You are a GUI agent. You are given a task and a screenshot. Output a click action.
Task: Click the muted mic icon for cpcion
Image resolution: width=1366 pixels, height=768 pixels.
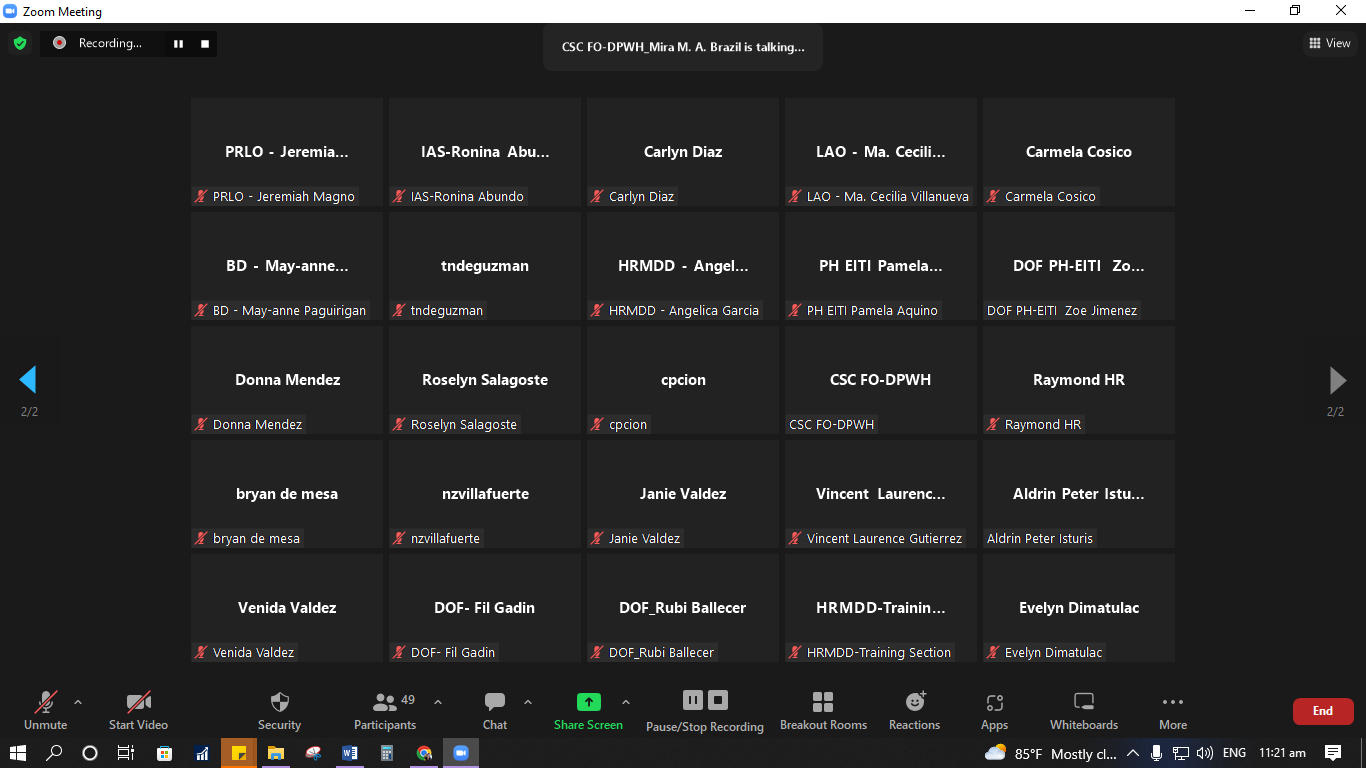[597, 424]
